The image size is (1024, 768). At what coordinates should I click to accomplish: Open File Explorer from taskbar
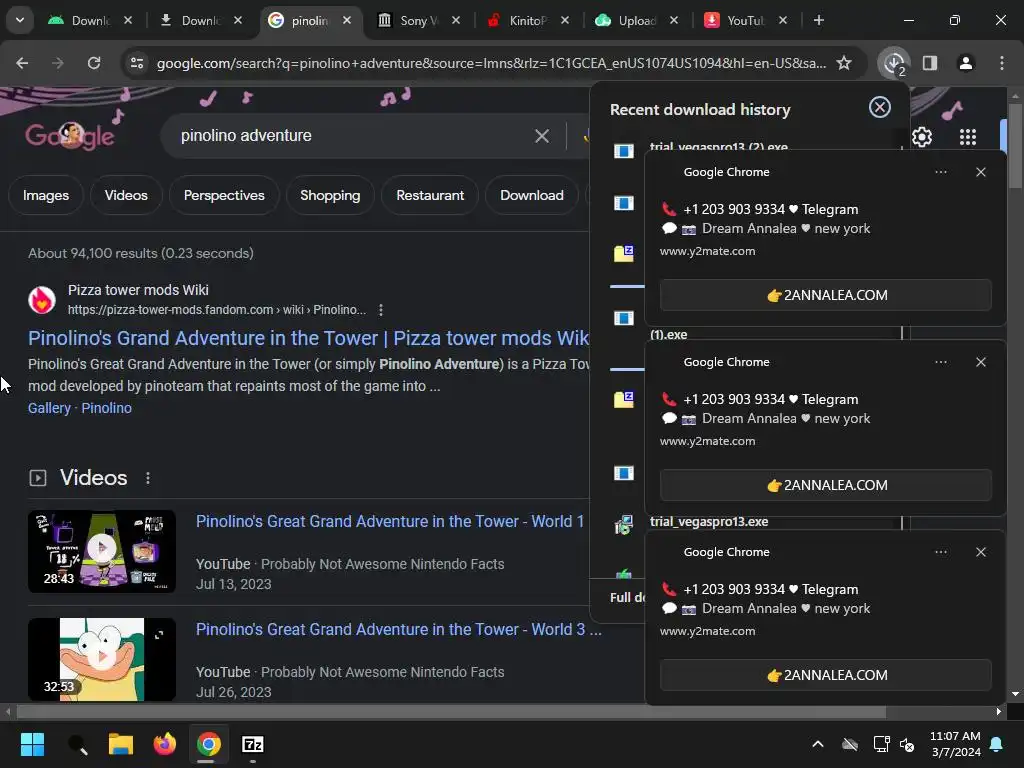[x=121, y=744]
